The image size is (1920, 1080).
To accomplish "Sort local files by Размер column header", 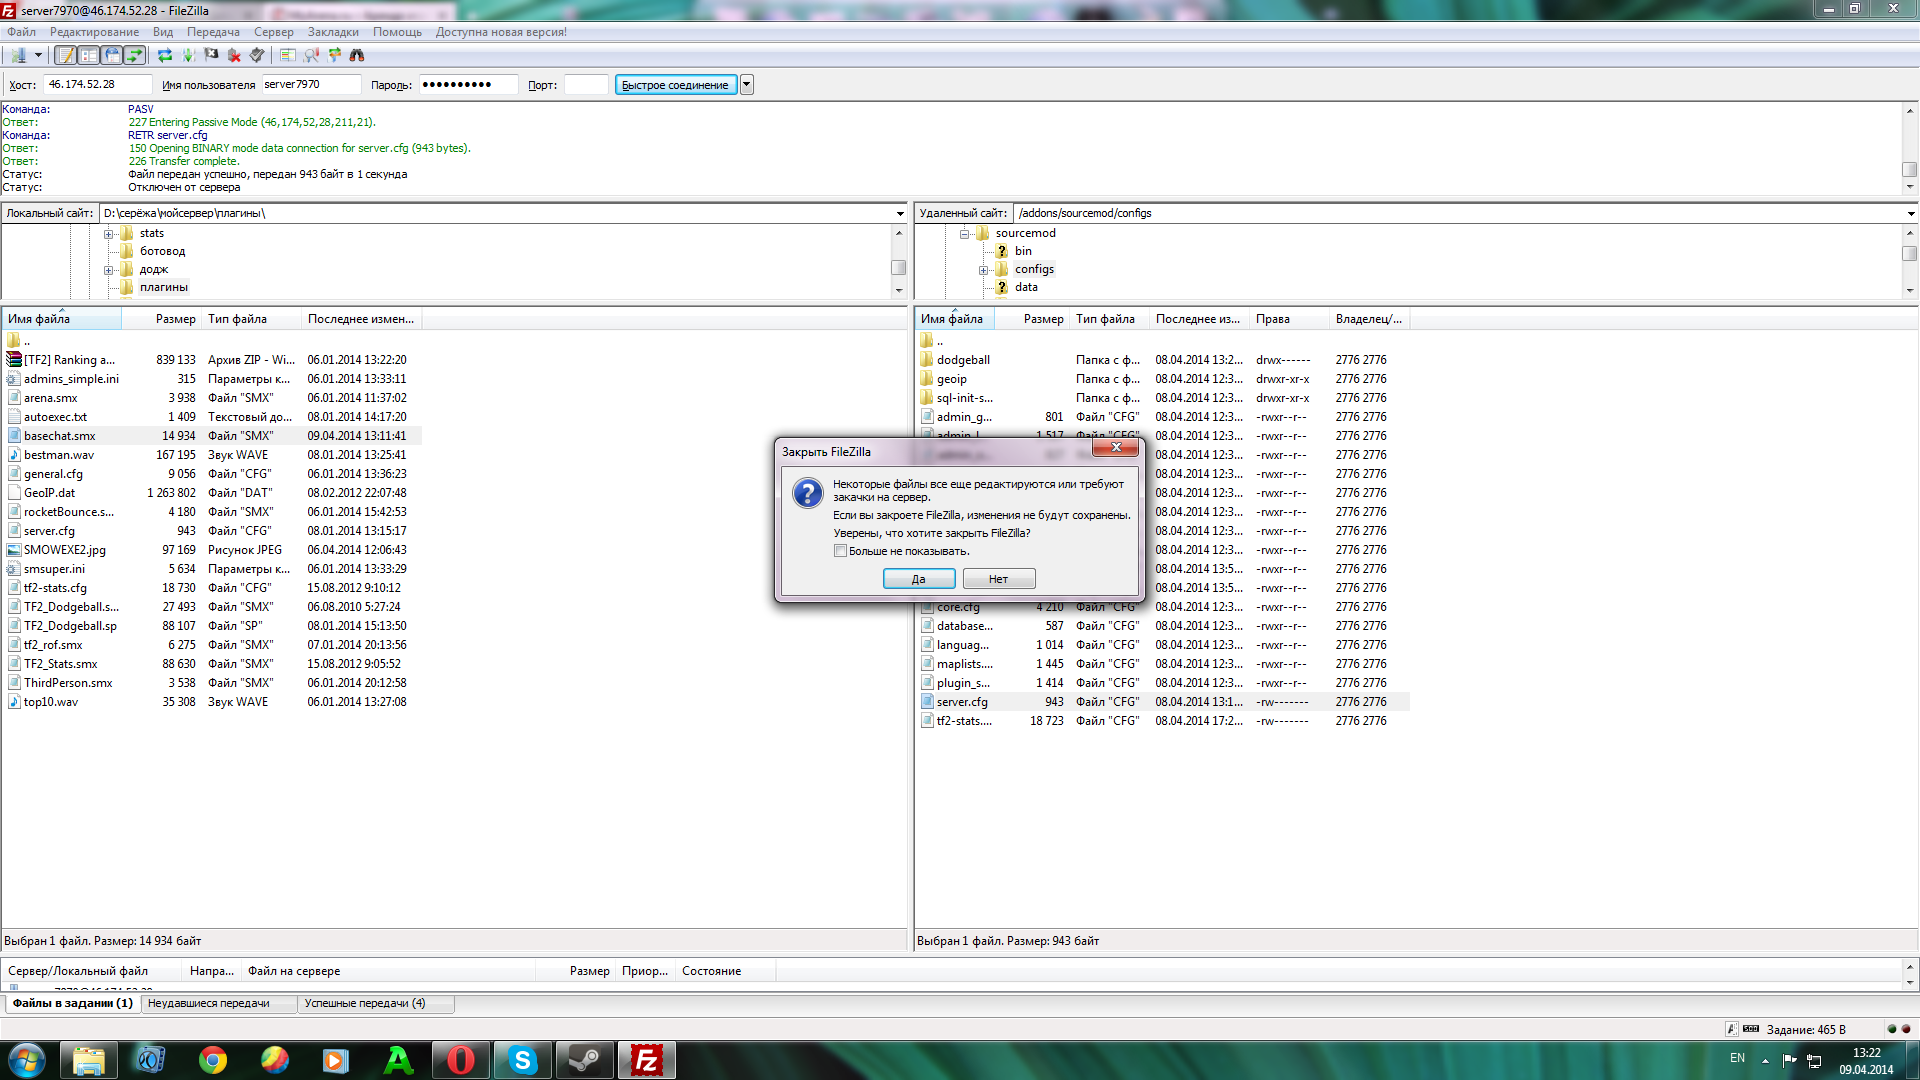I will click(160, 319).
